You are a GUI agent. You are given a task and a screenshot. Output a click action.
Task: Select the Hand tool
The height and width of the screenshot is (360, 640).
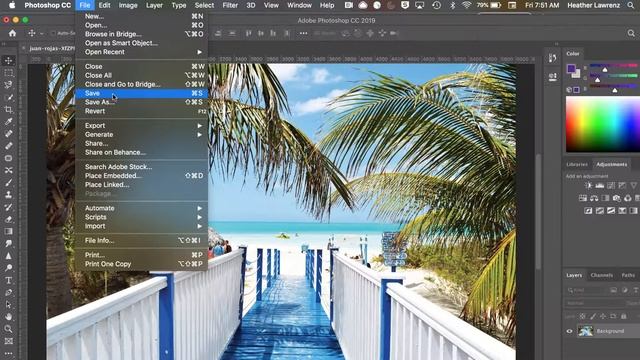point(8,317)
